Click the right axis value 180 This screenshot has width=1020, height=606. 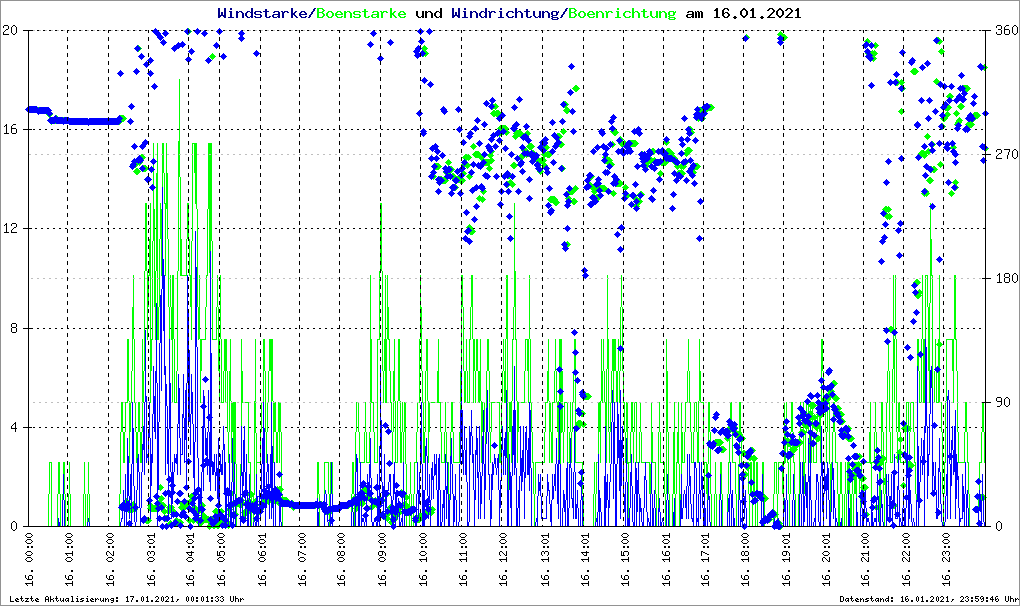pos(1005,279)
